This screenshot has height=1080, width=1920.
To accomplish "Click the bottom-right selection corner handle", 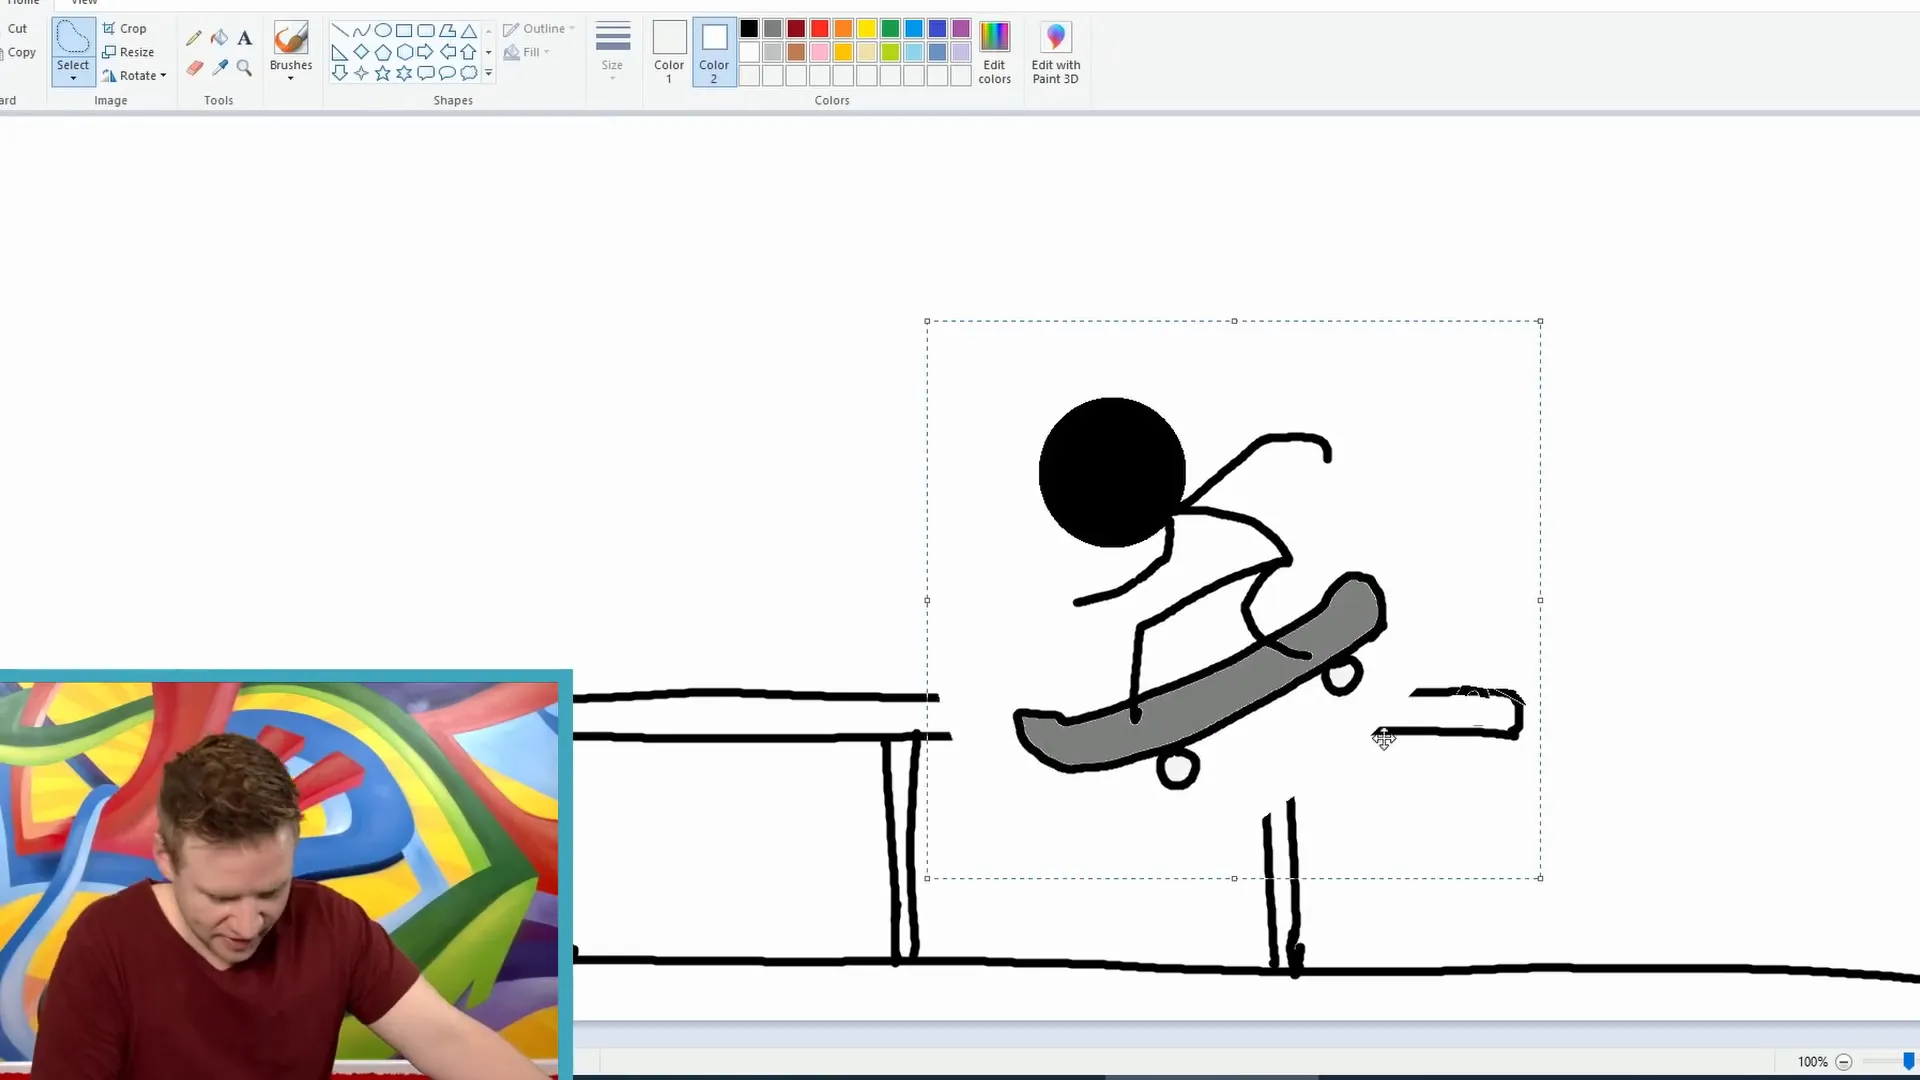I will pos(1540,878).
